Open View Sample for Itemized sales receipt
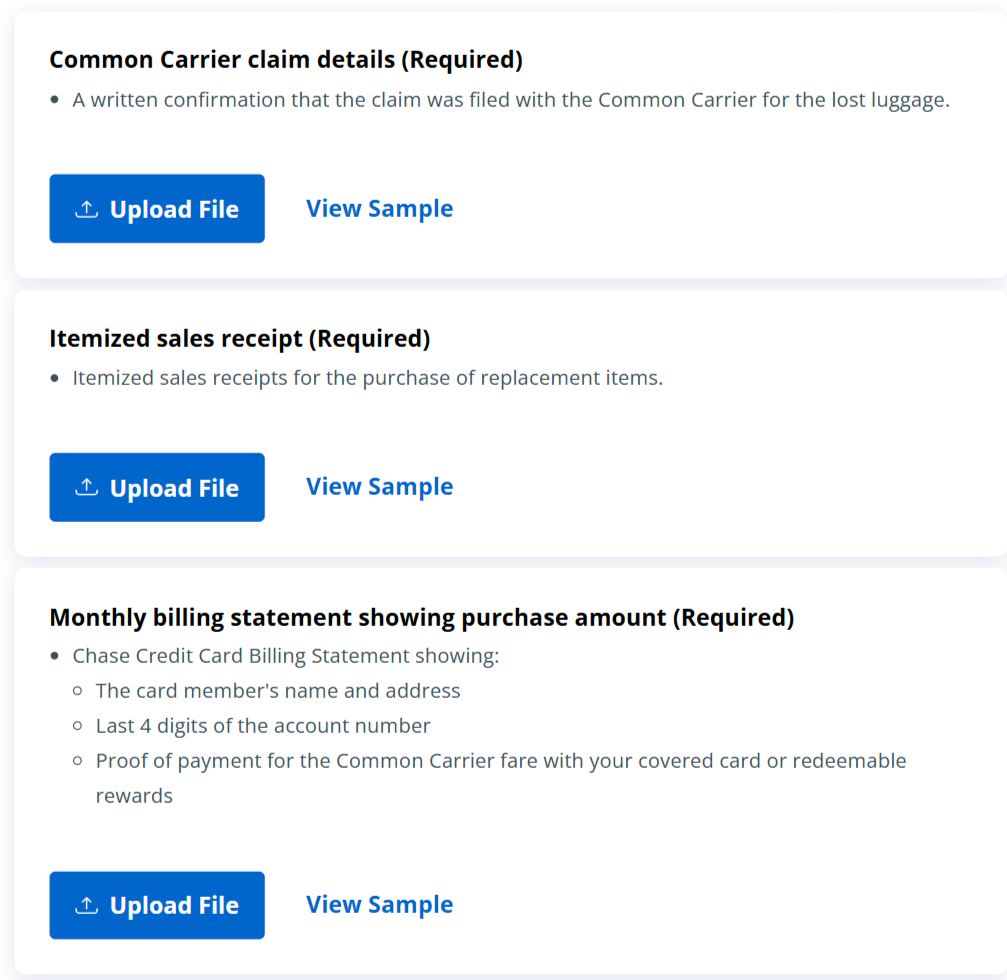1007x980 pixels. (x=379, y=486)
